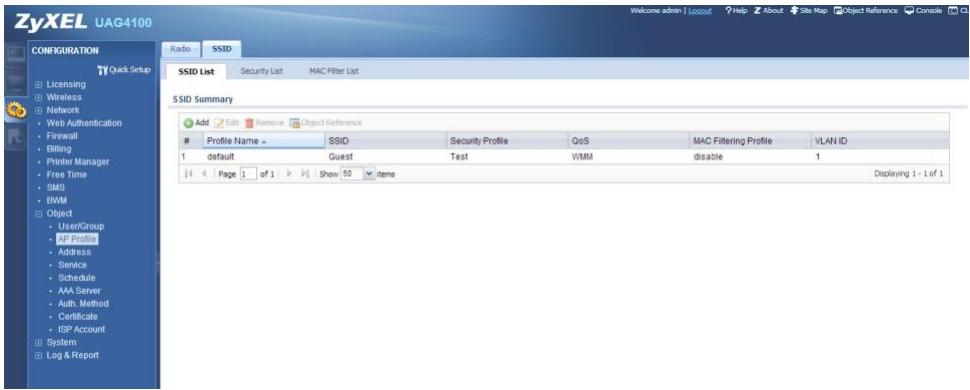Expand the Wireless tree node
This screenshot has height=390, width=970.
(x=38, y=98)
